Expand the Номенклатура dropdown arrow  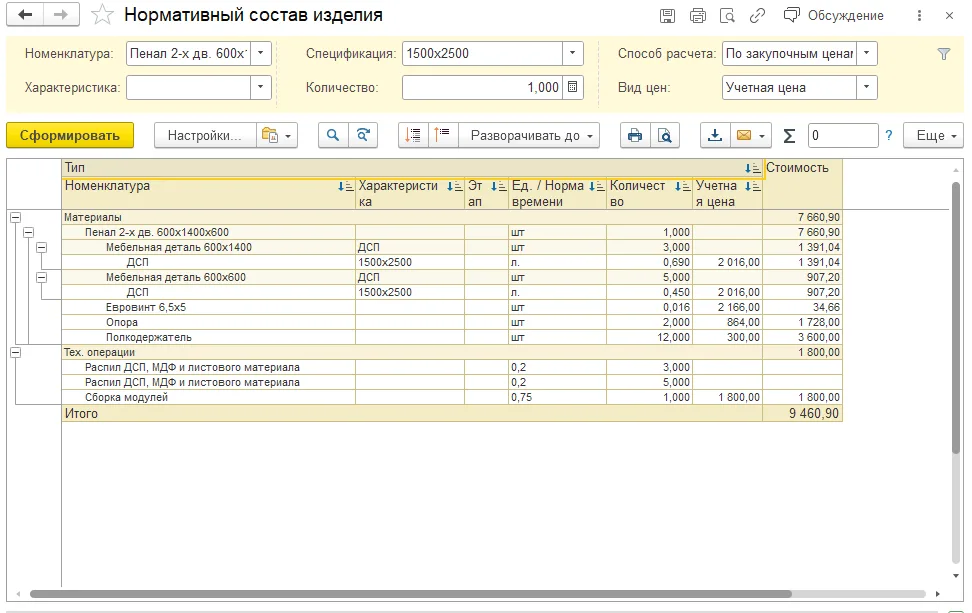(x=261, y=53)
